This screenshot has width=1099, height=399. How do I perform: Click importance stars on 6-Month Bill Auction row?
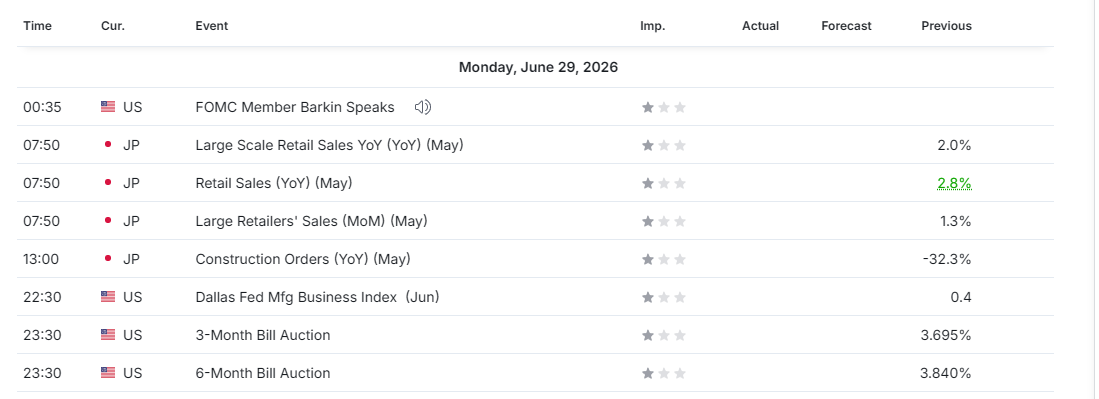tap(664, 372)
